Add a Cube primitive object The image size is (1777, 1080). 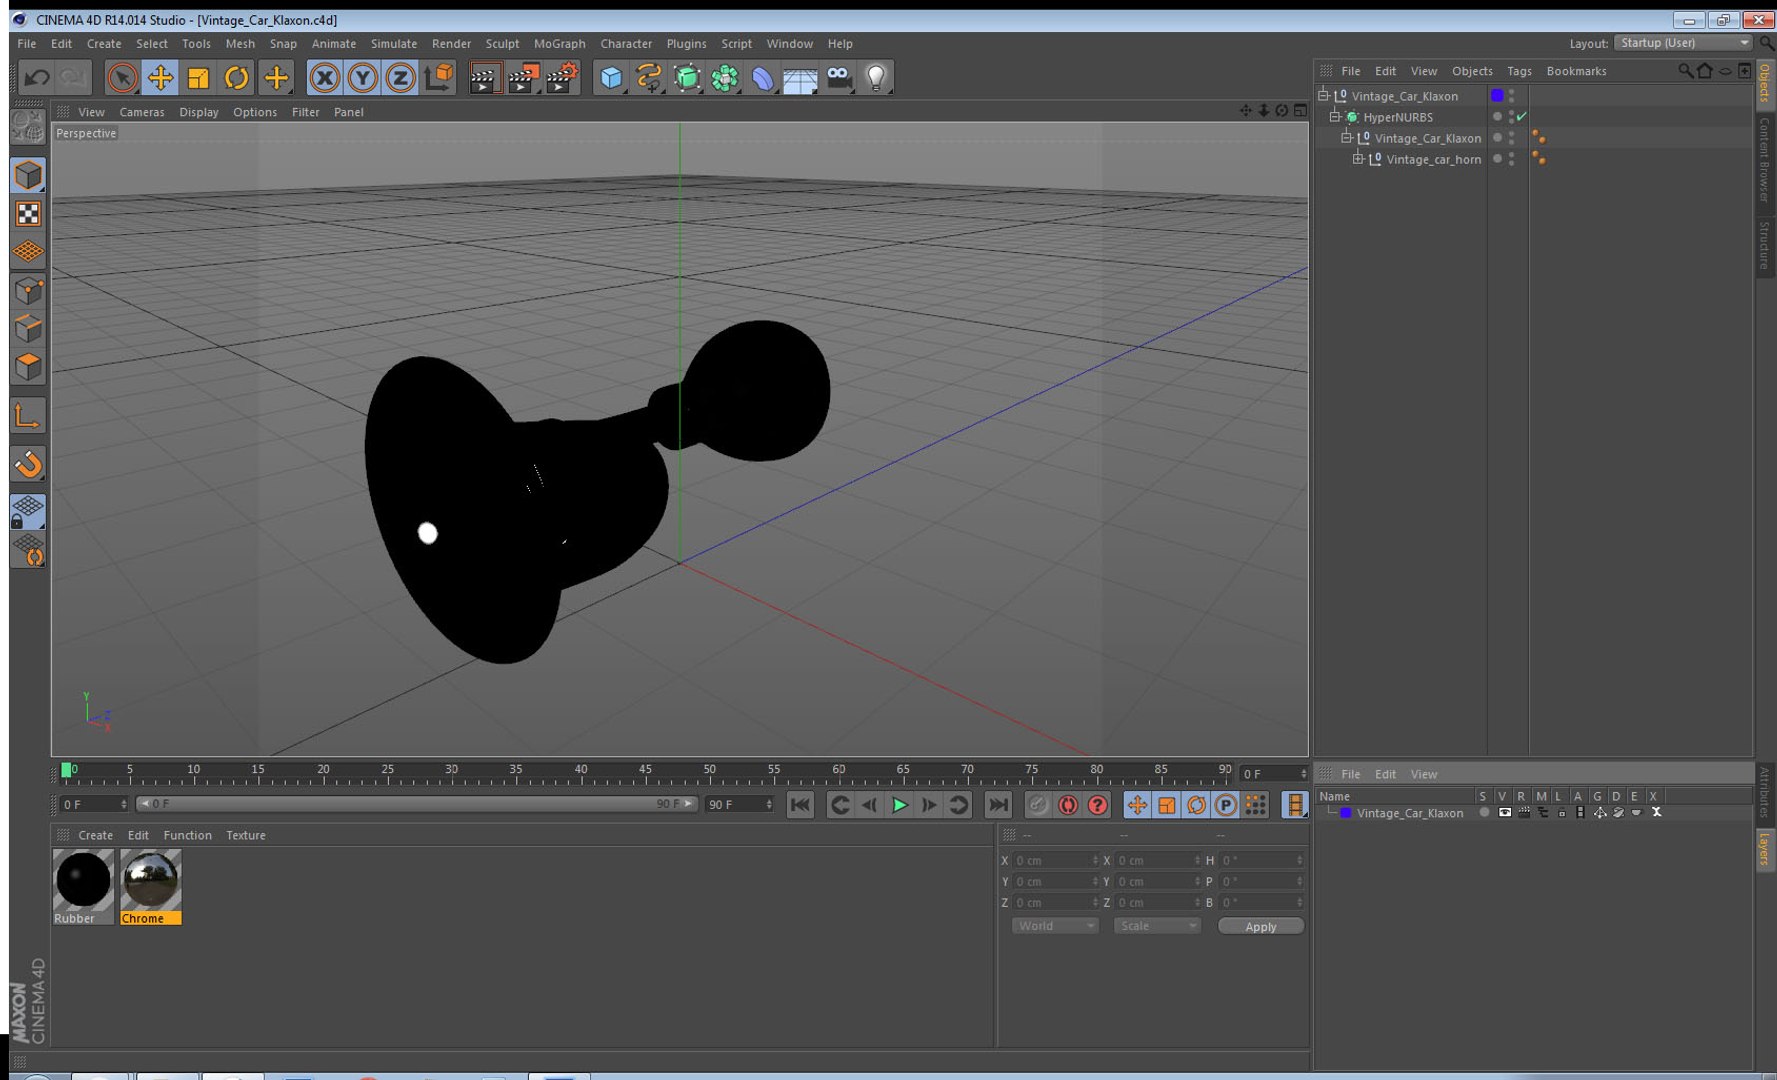point(611,77)
